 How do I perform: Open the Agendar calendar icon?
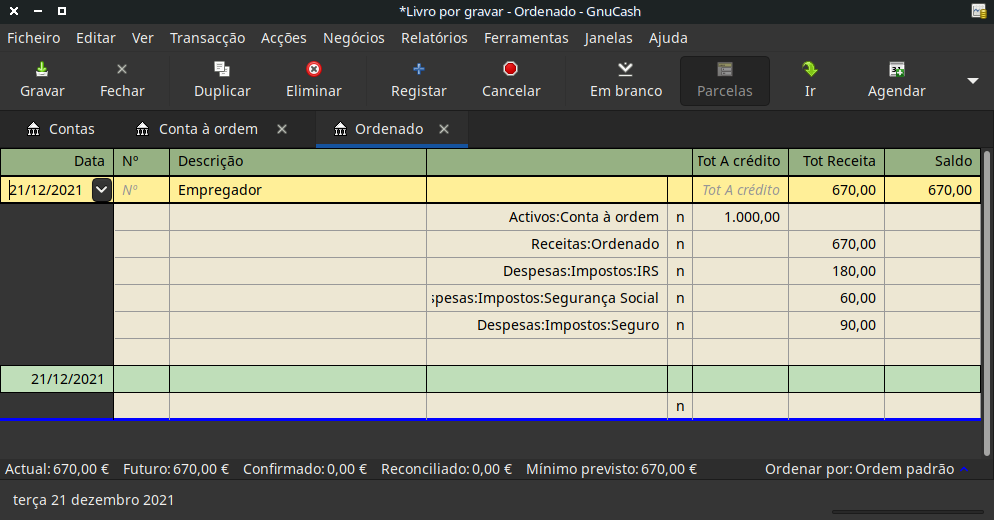[896, 70]
